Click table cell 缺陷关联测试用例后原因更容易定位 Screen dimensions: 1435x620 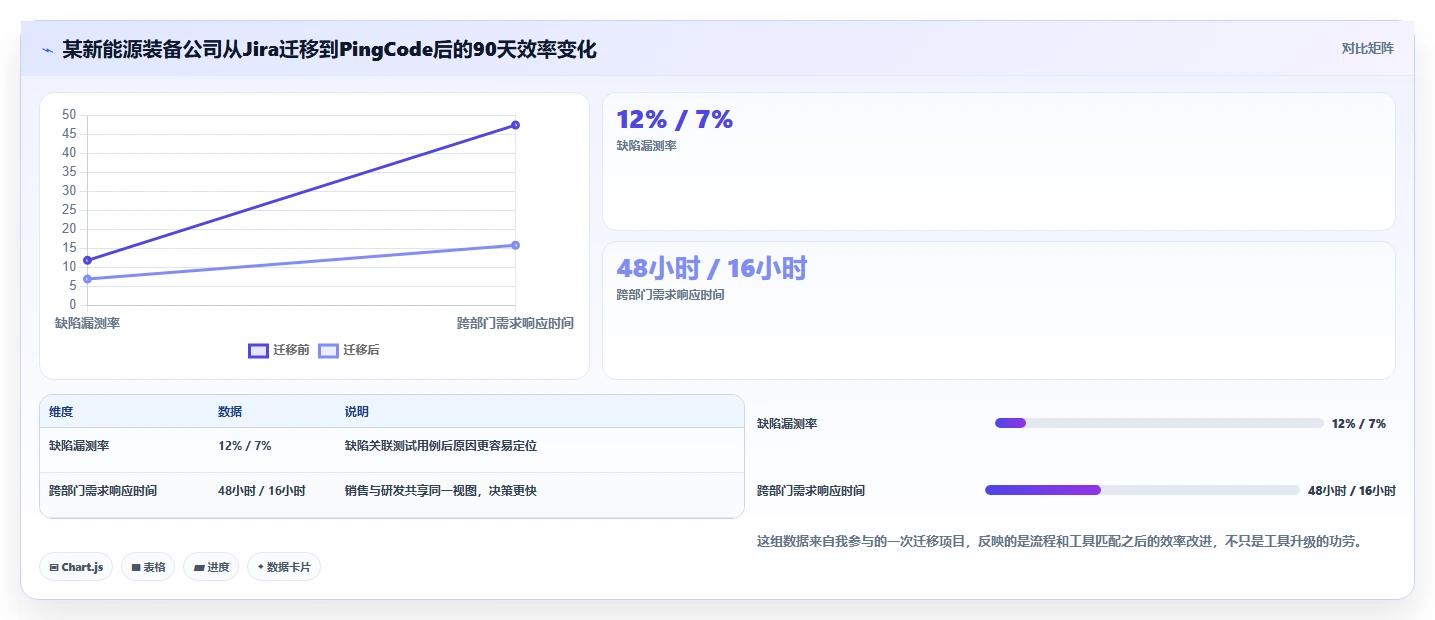tap(441, 446)
